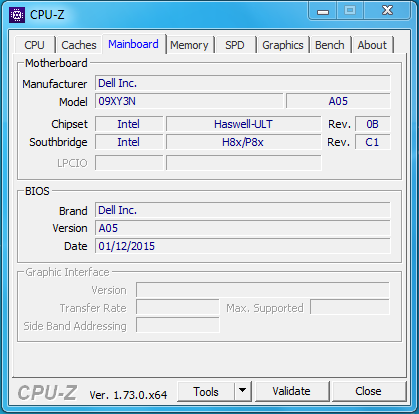This screenshot has width=419, height=414.
Task: Click the CPU-Z title bar app icon
Action: pos(17,15)
